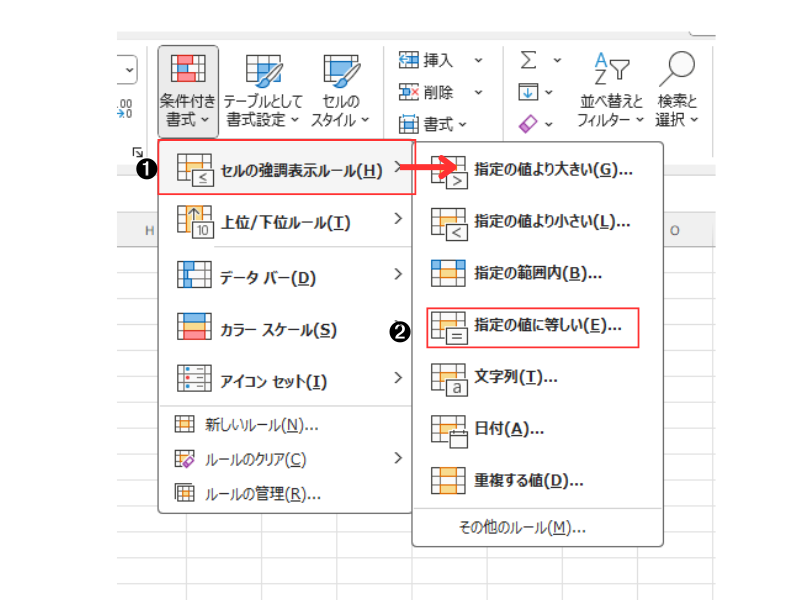The width and height of the screenshot is (800, 600).
Task: Click the Find & Select (検索と選択) magnifier
Action: click(x=677, y=68)
